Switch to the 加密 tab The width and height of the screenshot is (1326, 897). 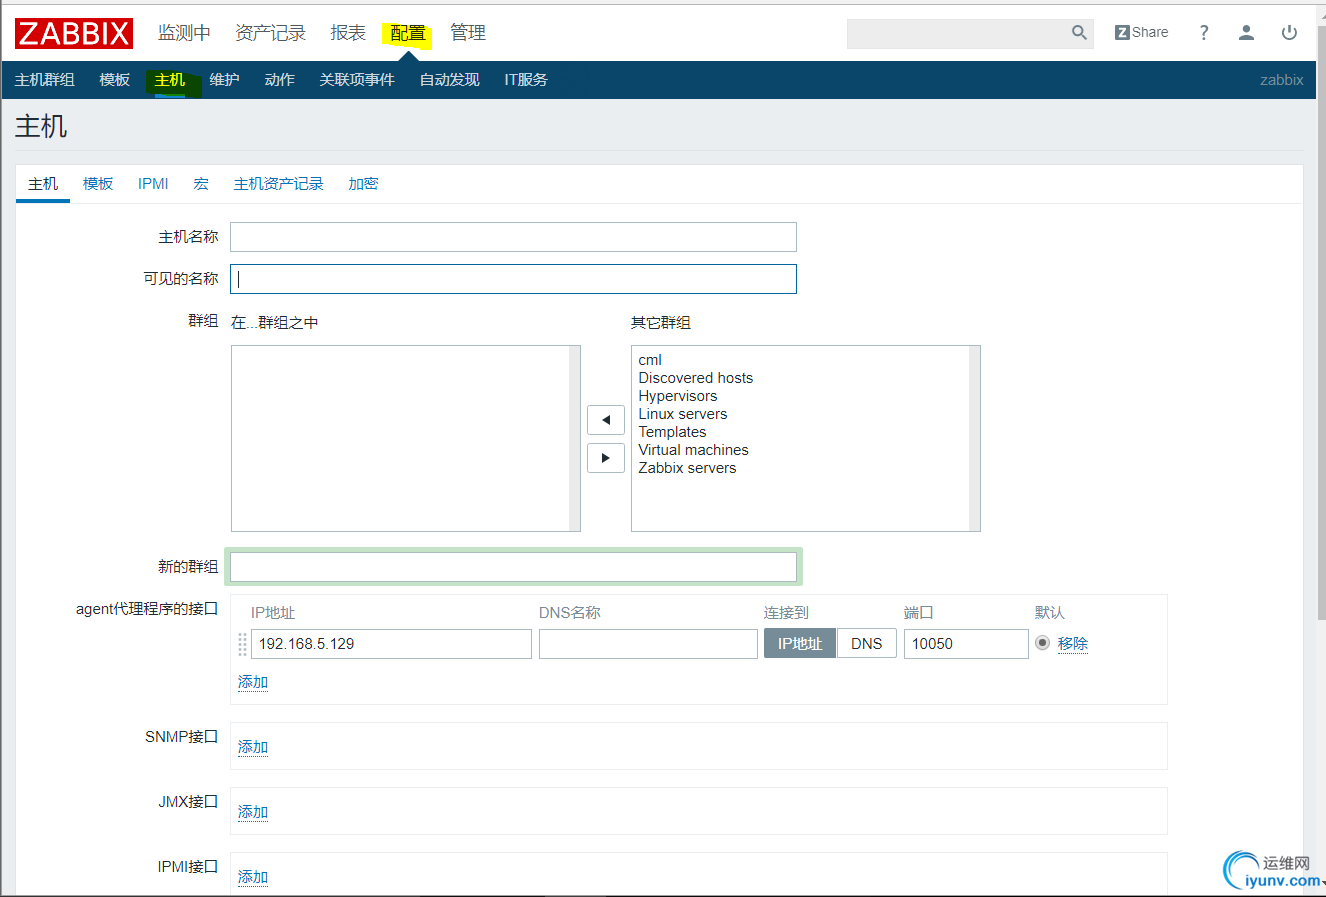click(x=363, y=184)
